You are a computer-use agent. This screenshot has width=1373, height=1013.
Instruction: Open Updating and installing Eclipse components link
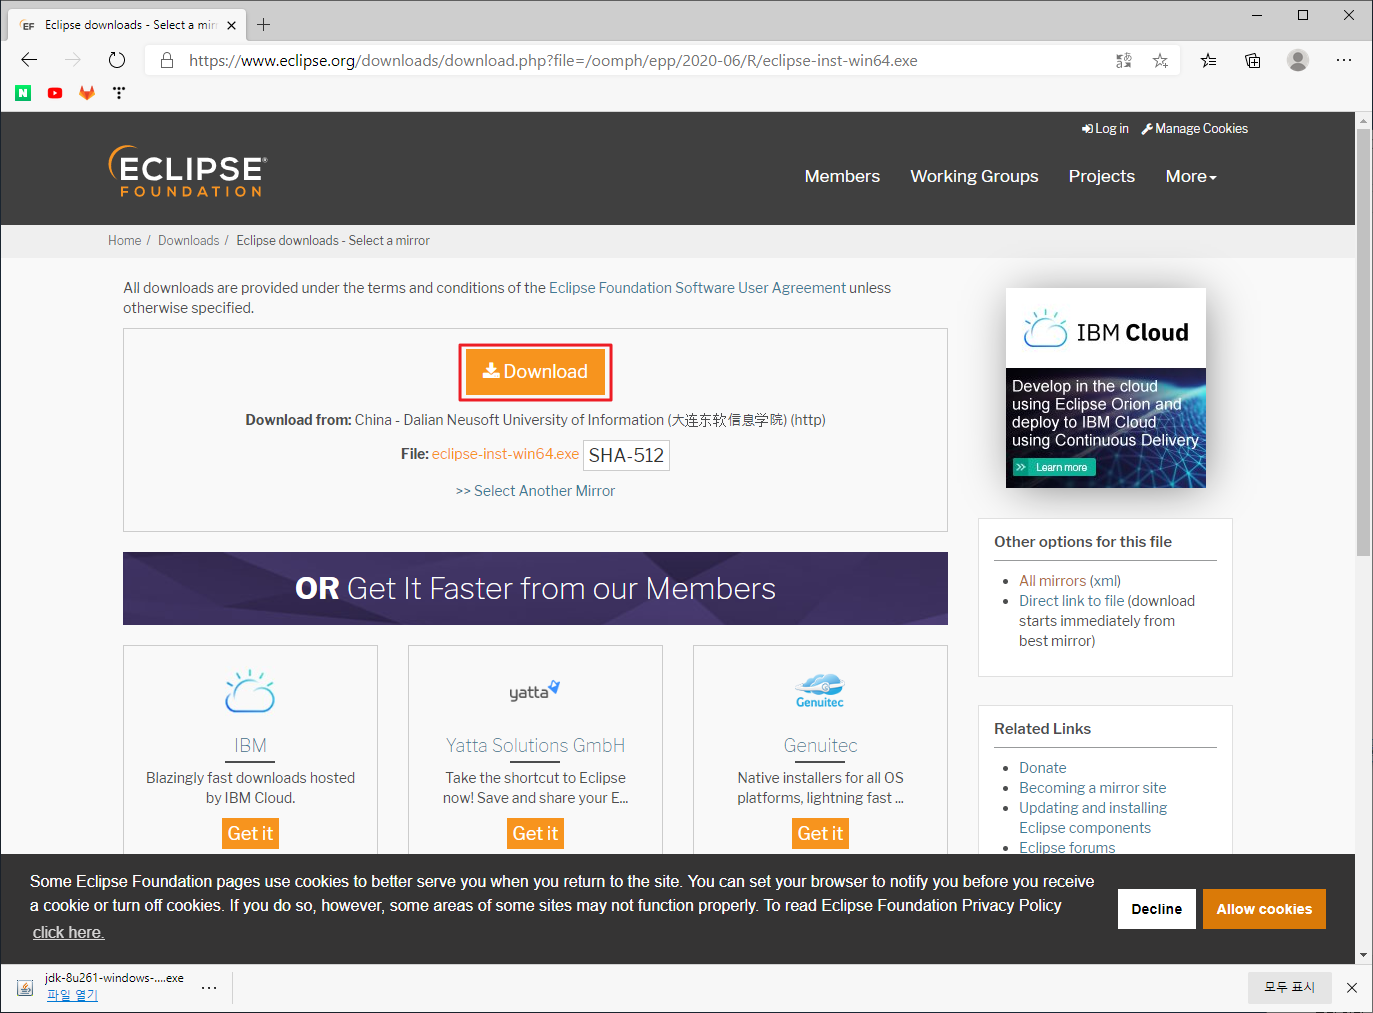[1093, 818]
